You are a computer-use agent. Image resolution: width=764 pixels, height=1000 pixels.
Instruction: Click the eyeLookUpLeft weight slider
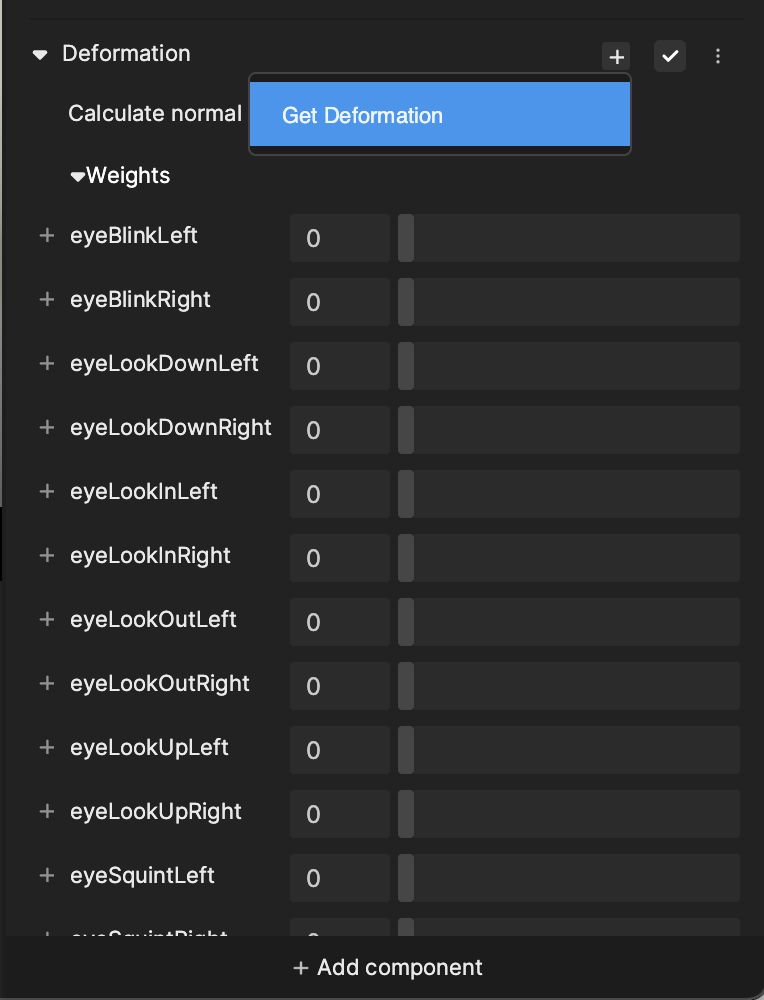point(568,750)
